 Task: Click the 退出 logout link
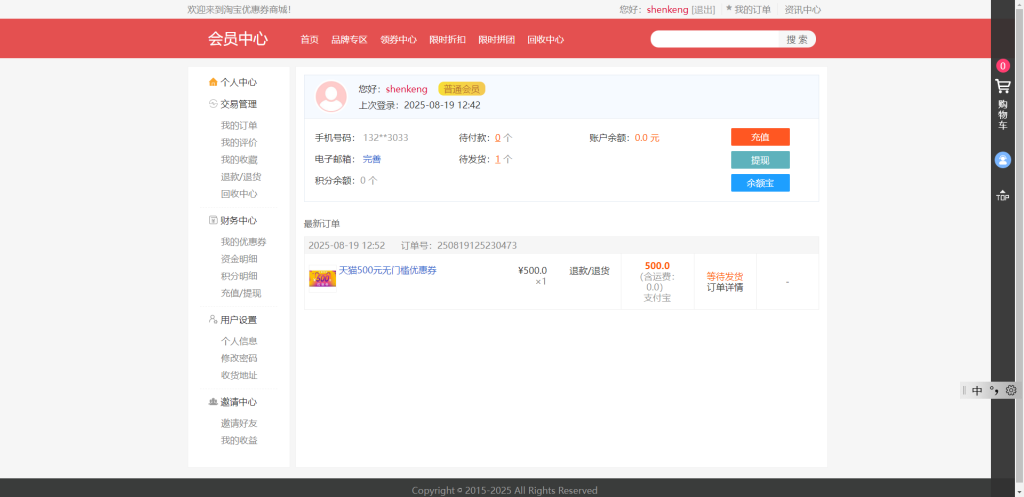(703, 10)
